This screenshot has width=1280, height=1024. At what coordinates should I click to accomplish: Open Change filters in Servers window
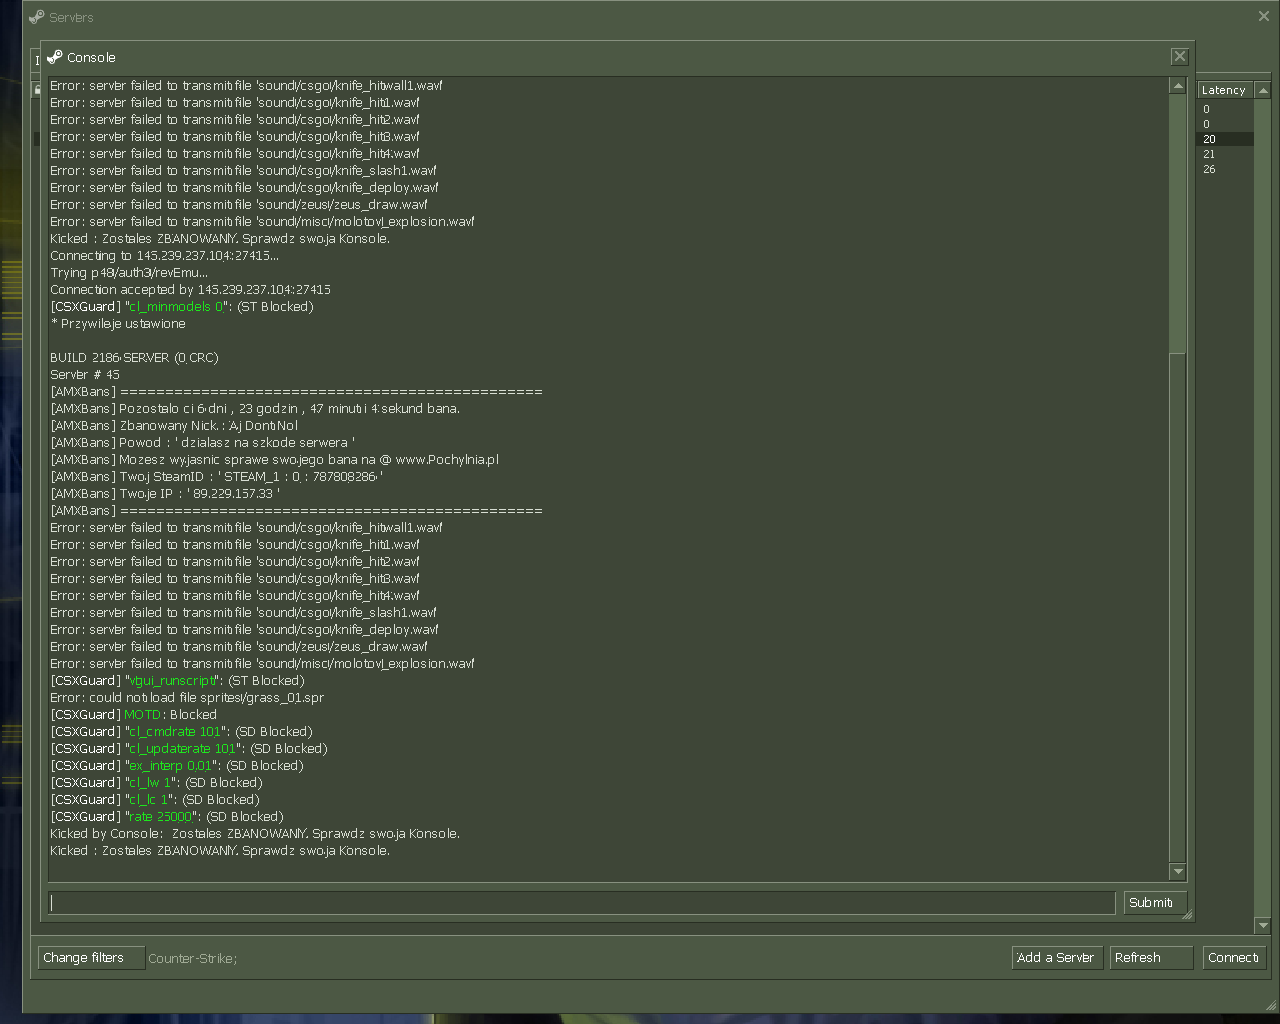[x=91, y=958]
